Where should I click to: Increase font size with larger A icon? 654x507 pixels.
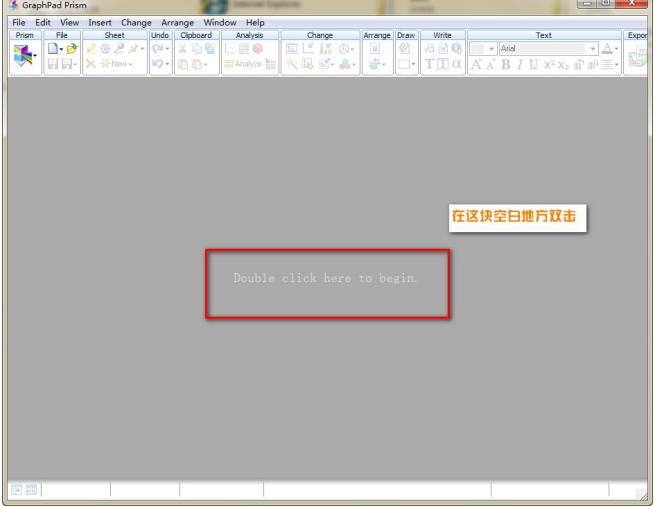click(x=476, y=64)
